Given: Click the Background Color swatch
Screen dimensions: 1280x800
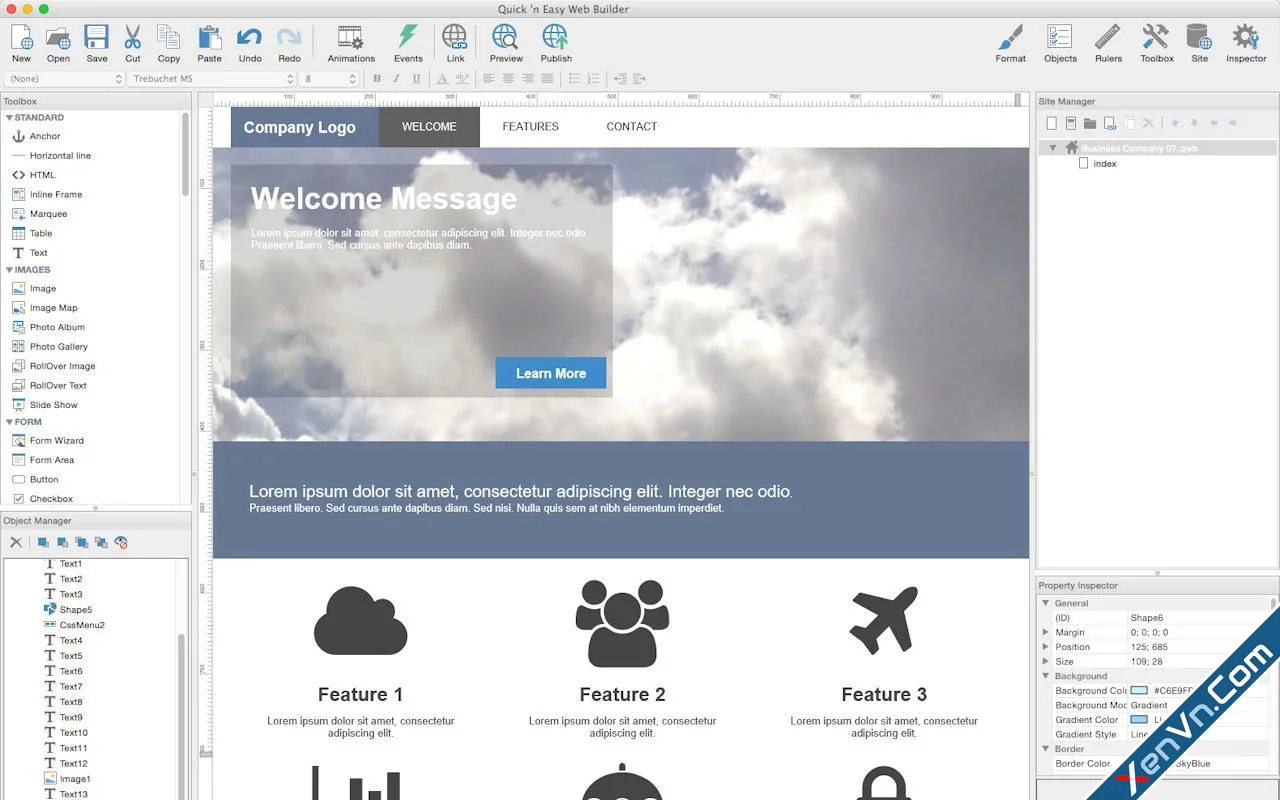Looking at the screenshot, I should click(x=1139, y=691).
